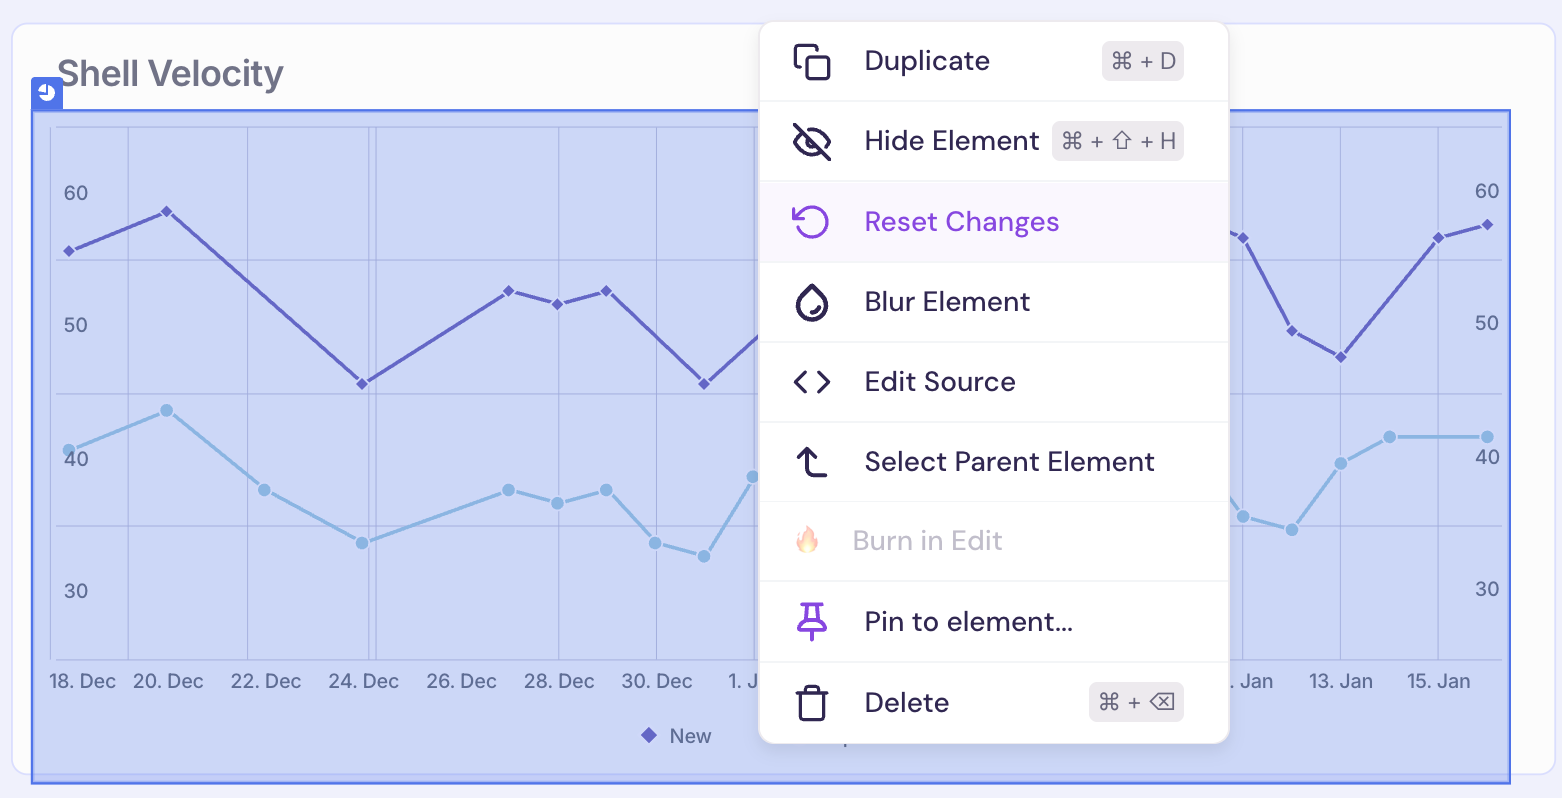Click the up-arrow icon beside Select Parent Element

tap(812, 461)
